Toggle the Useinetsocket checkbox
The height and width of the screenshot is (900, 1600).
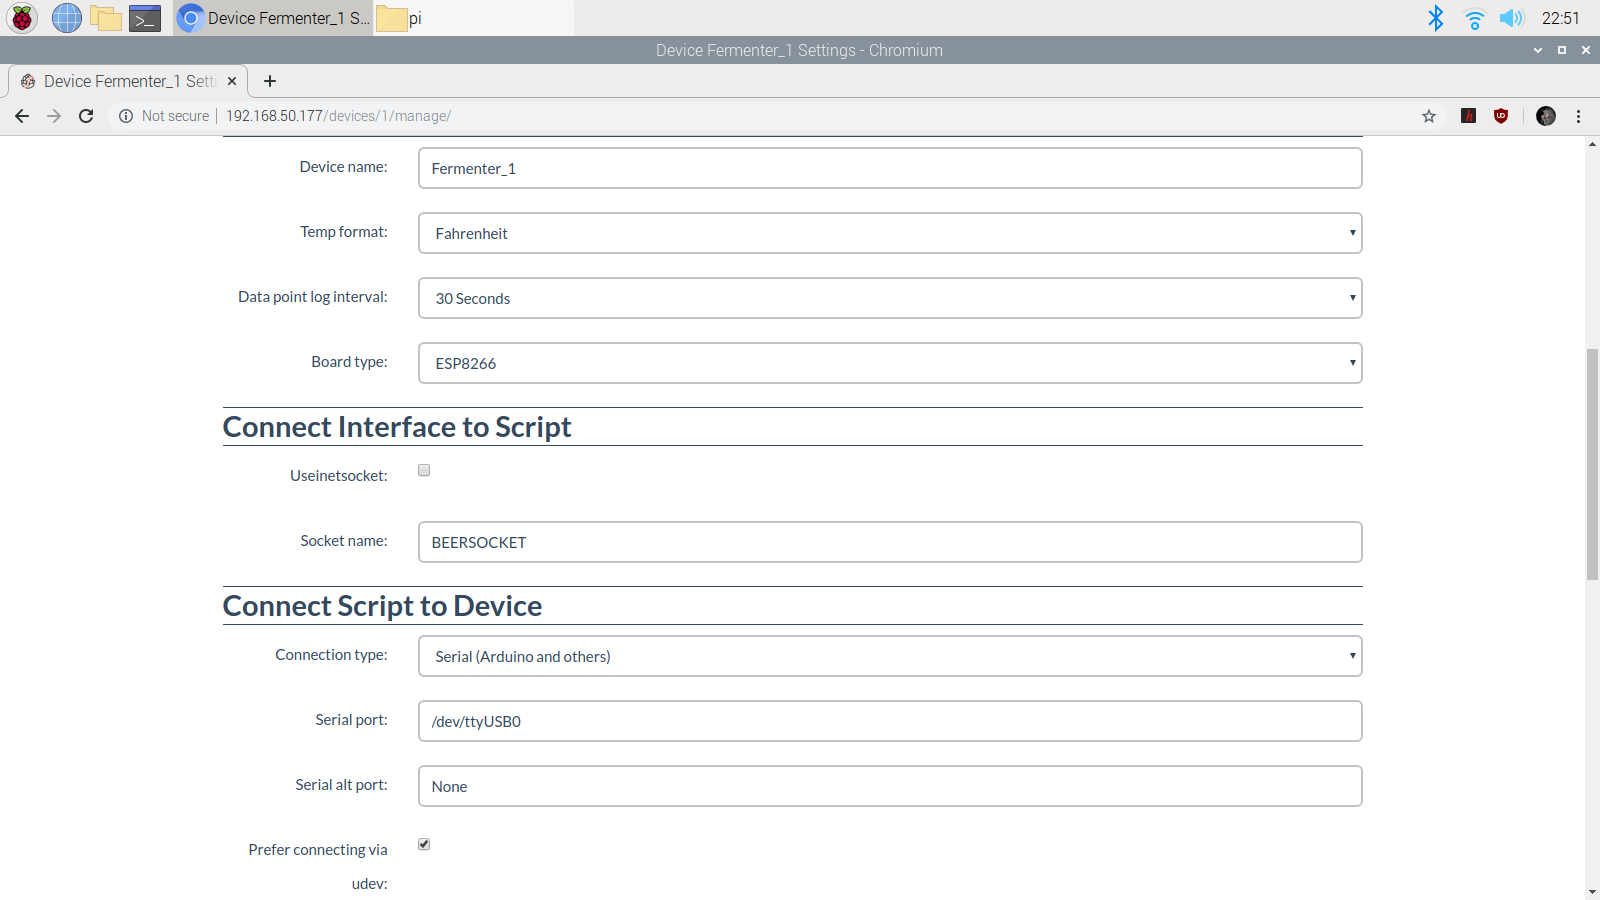424,470
